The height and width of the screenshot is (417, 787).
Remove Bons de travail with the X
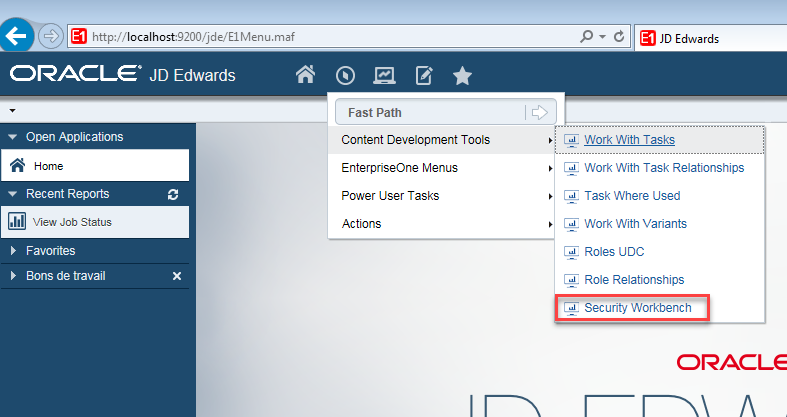[177, 276]
